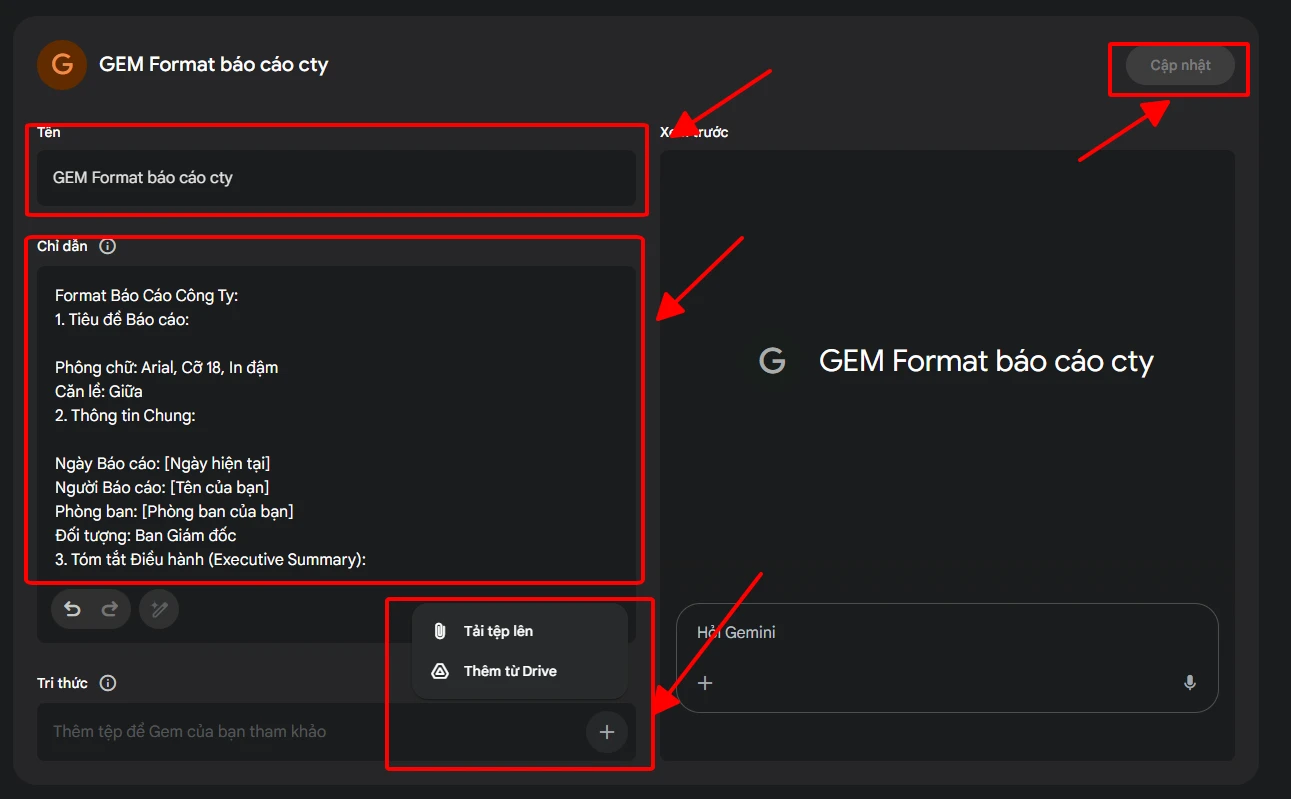Click the line 'Đối tượng: Ban Giám đốc'
The height and width of the screenshot is (799, 1291).
146,536
